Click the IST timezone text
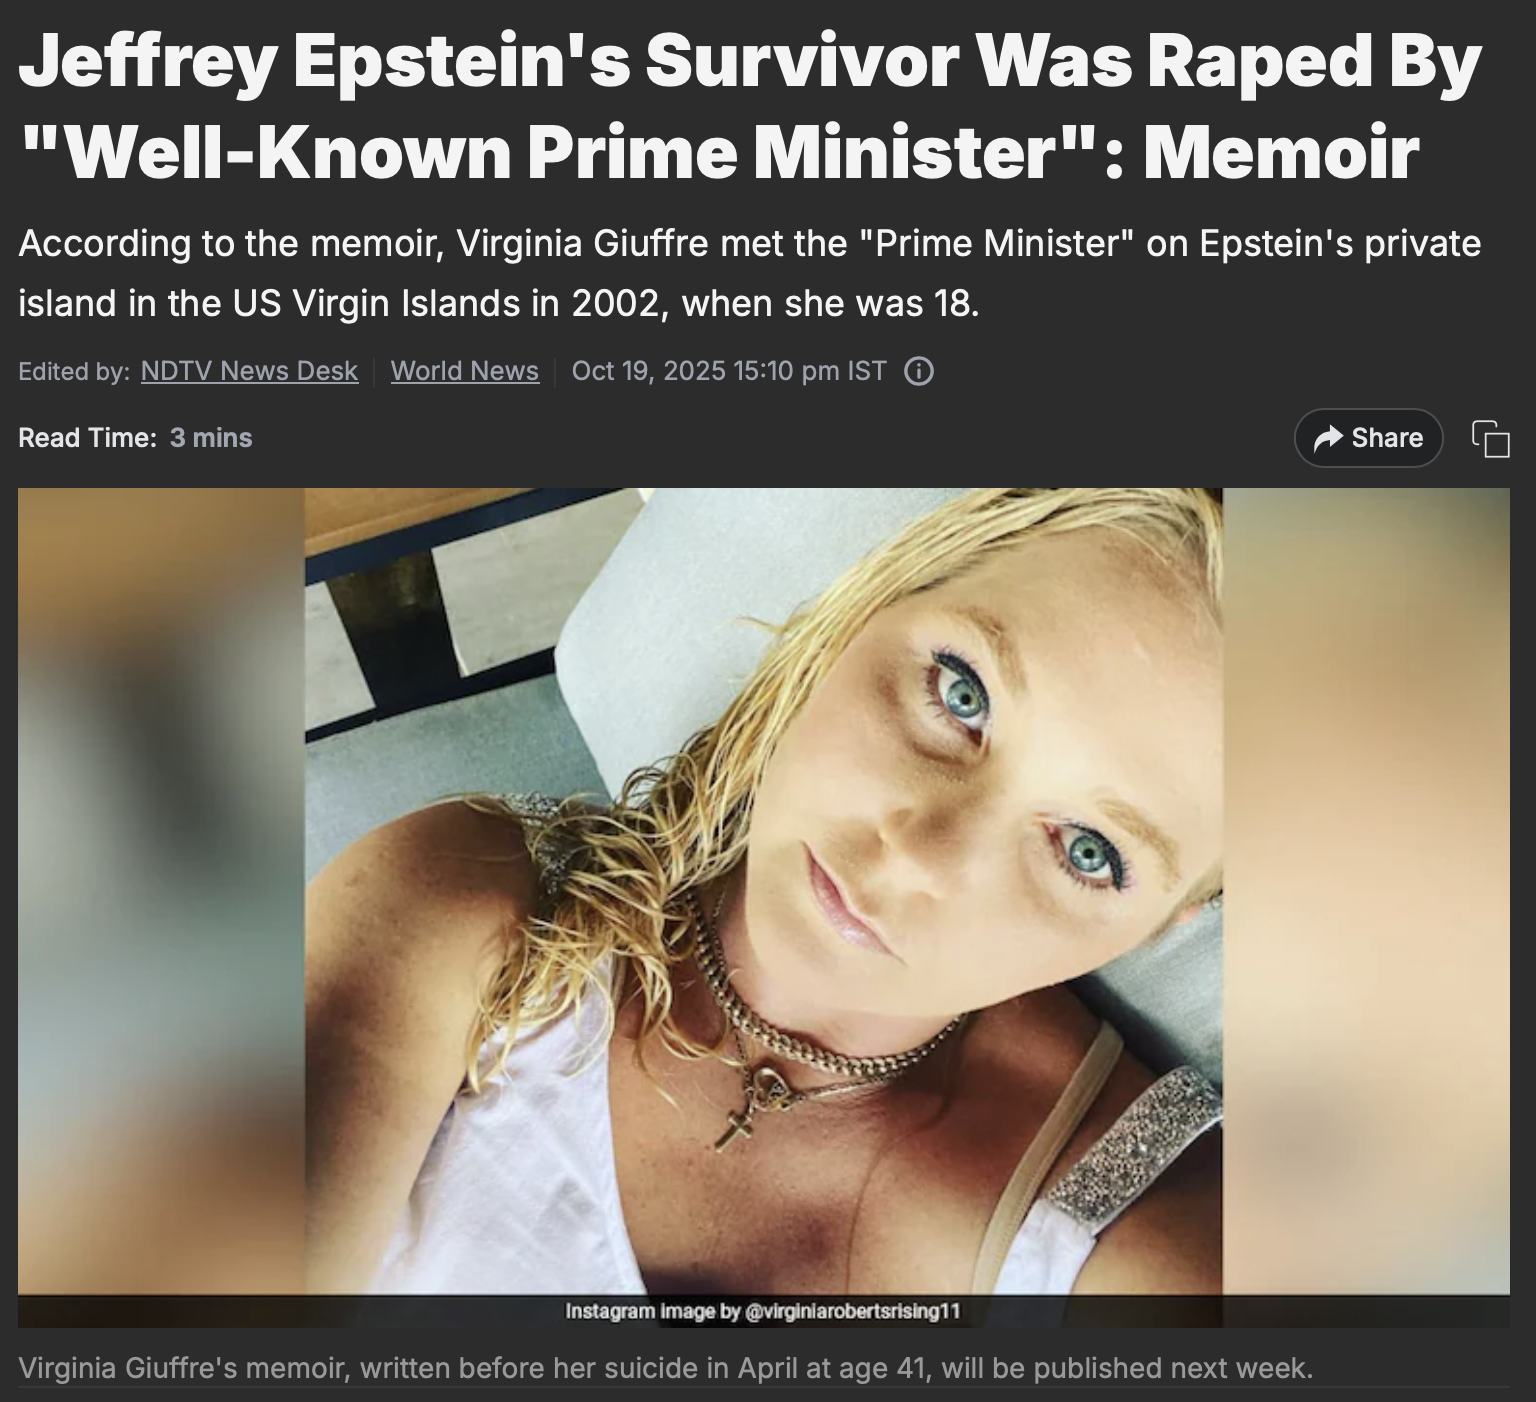Image resolution: width=1536 pixels, height=1402 pixels. click(867, 371)
